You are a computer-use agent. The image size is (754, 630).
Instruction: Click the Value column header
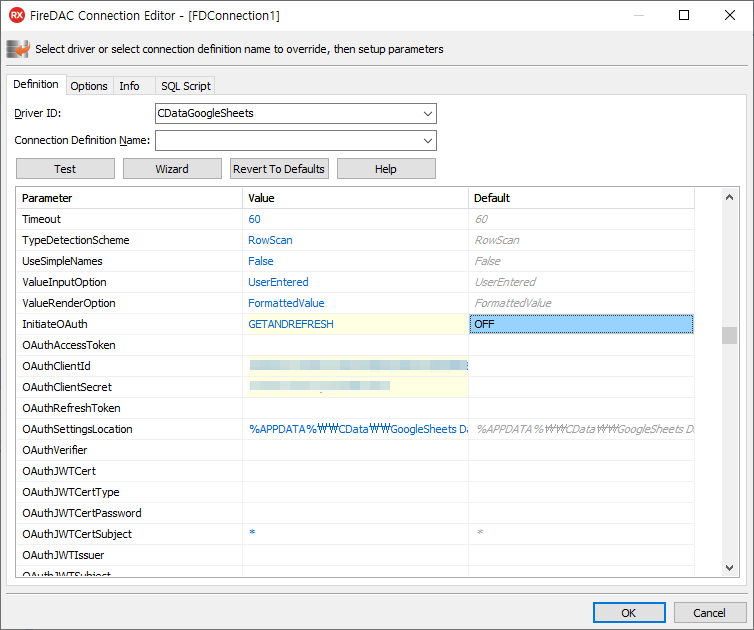(356, 198)
